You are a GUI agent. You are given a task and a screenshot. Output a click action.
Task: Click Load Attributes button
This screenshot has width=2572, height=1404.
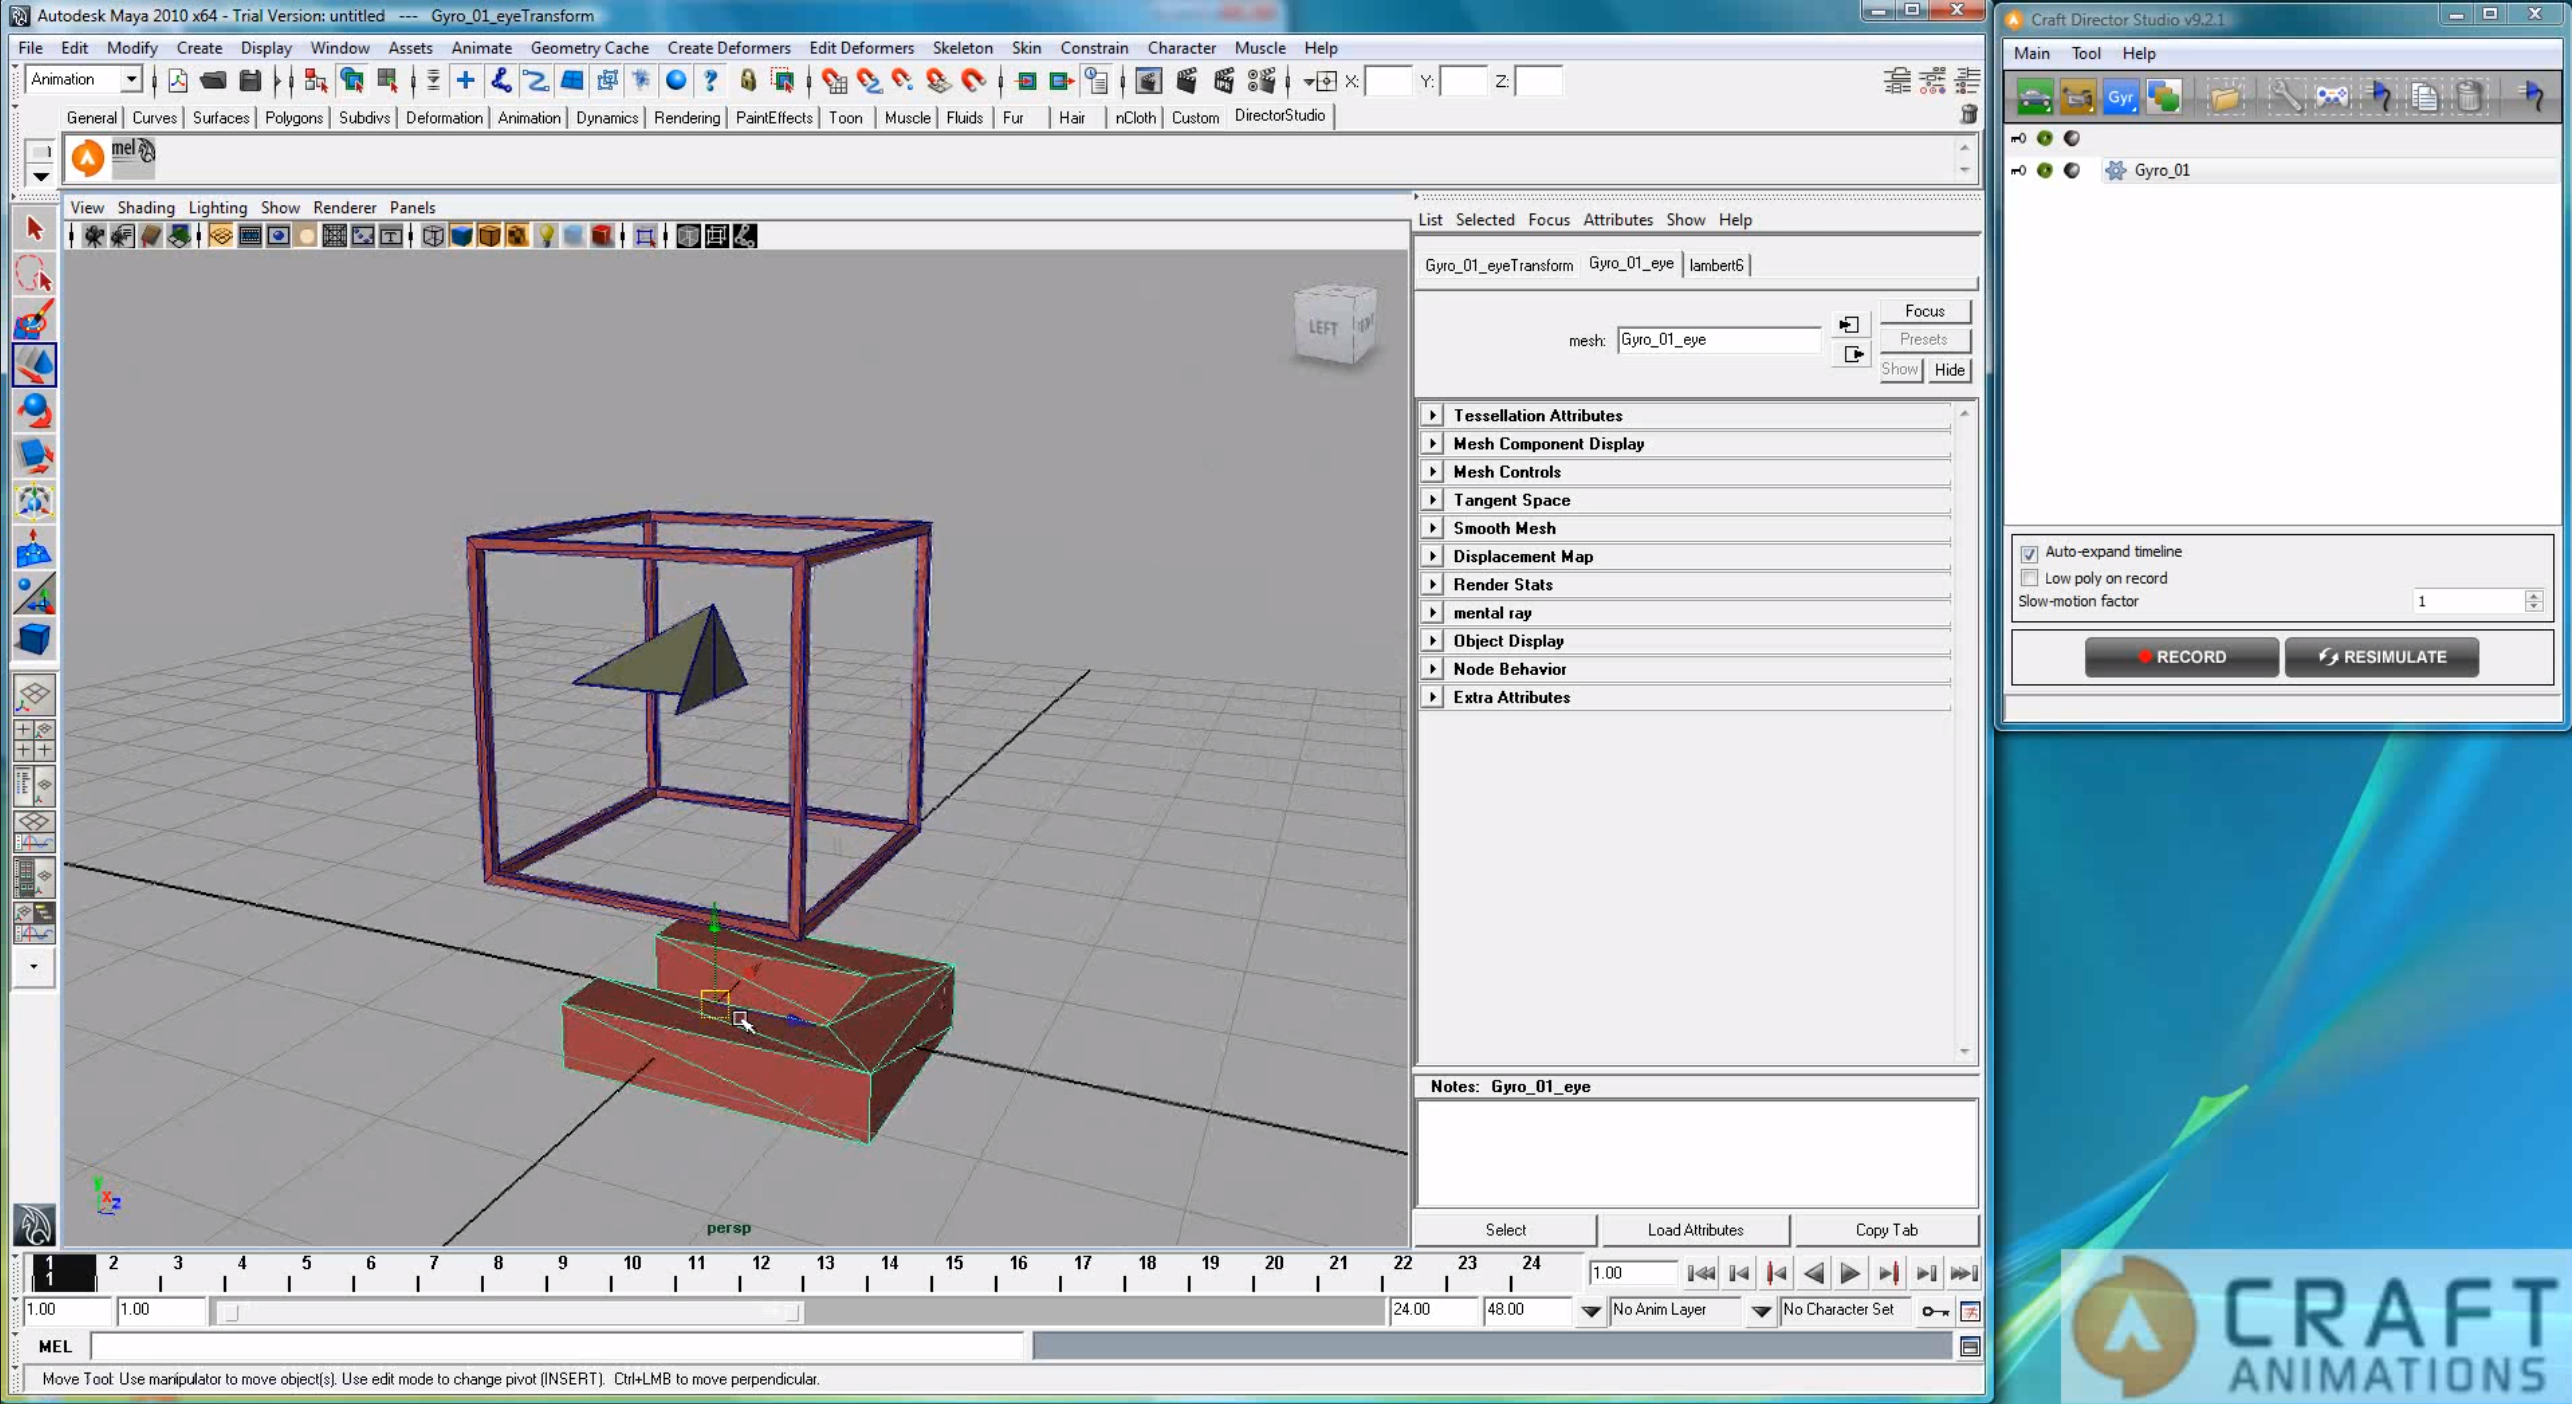point(1694,1230)
